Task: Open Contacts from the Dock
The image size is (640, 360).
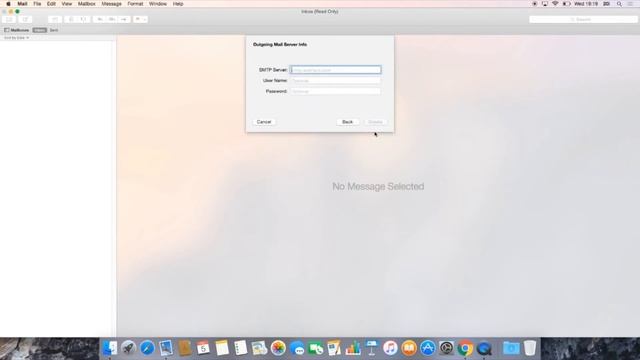Action: [184, 348]
